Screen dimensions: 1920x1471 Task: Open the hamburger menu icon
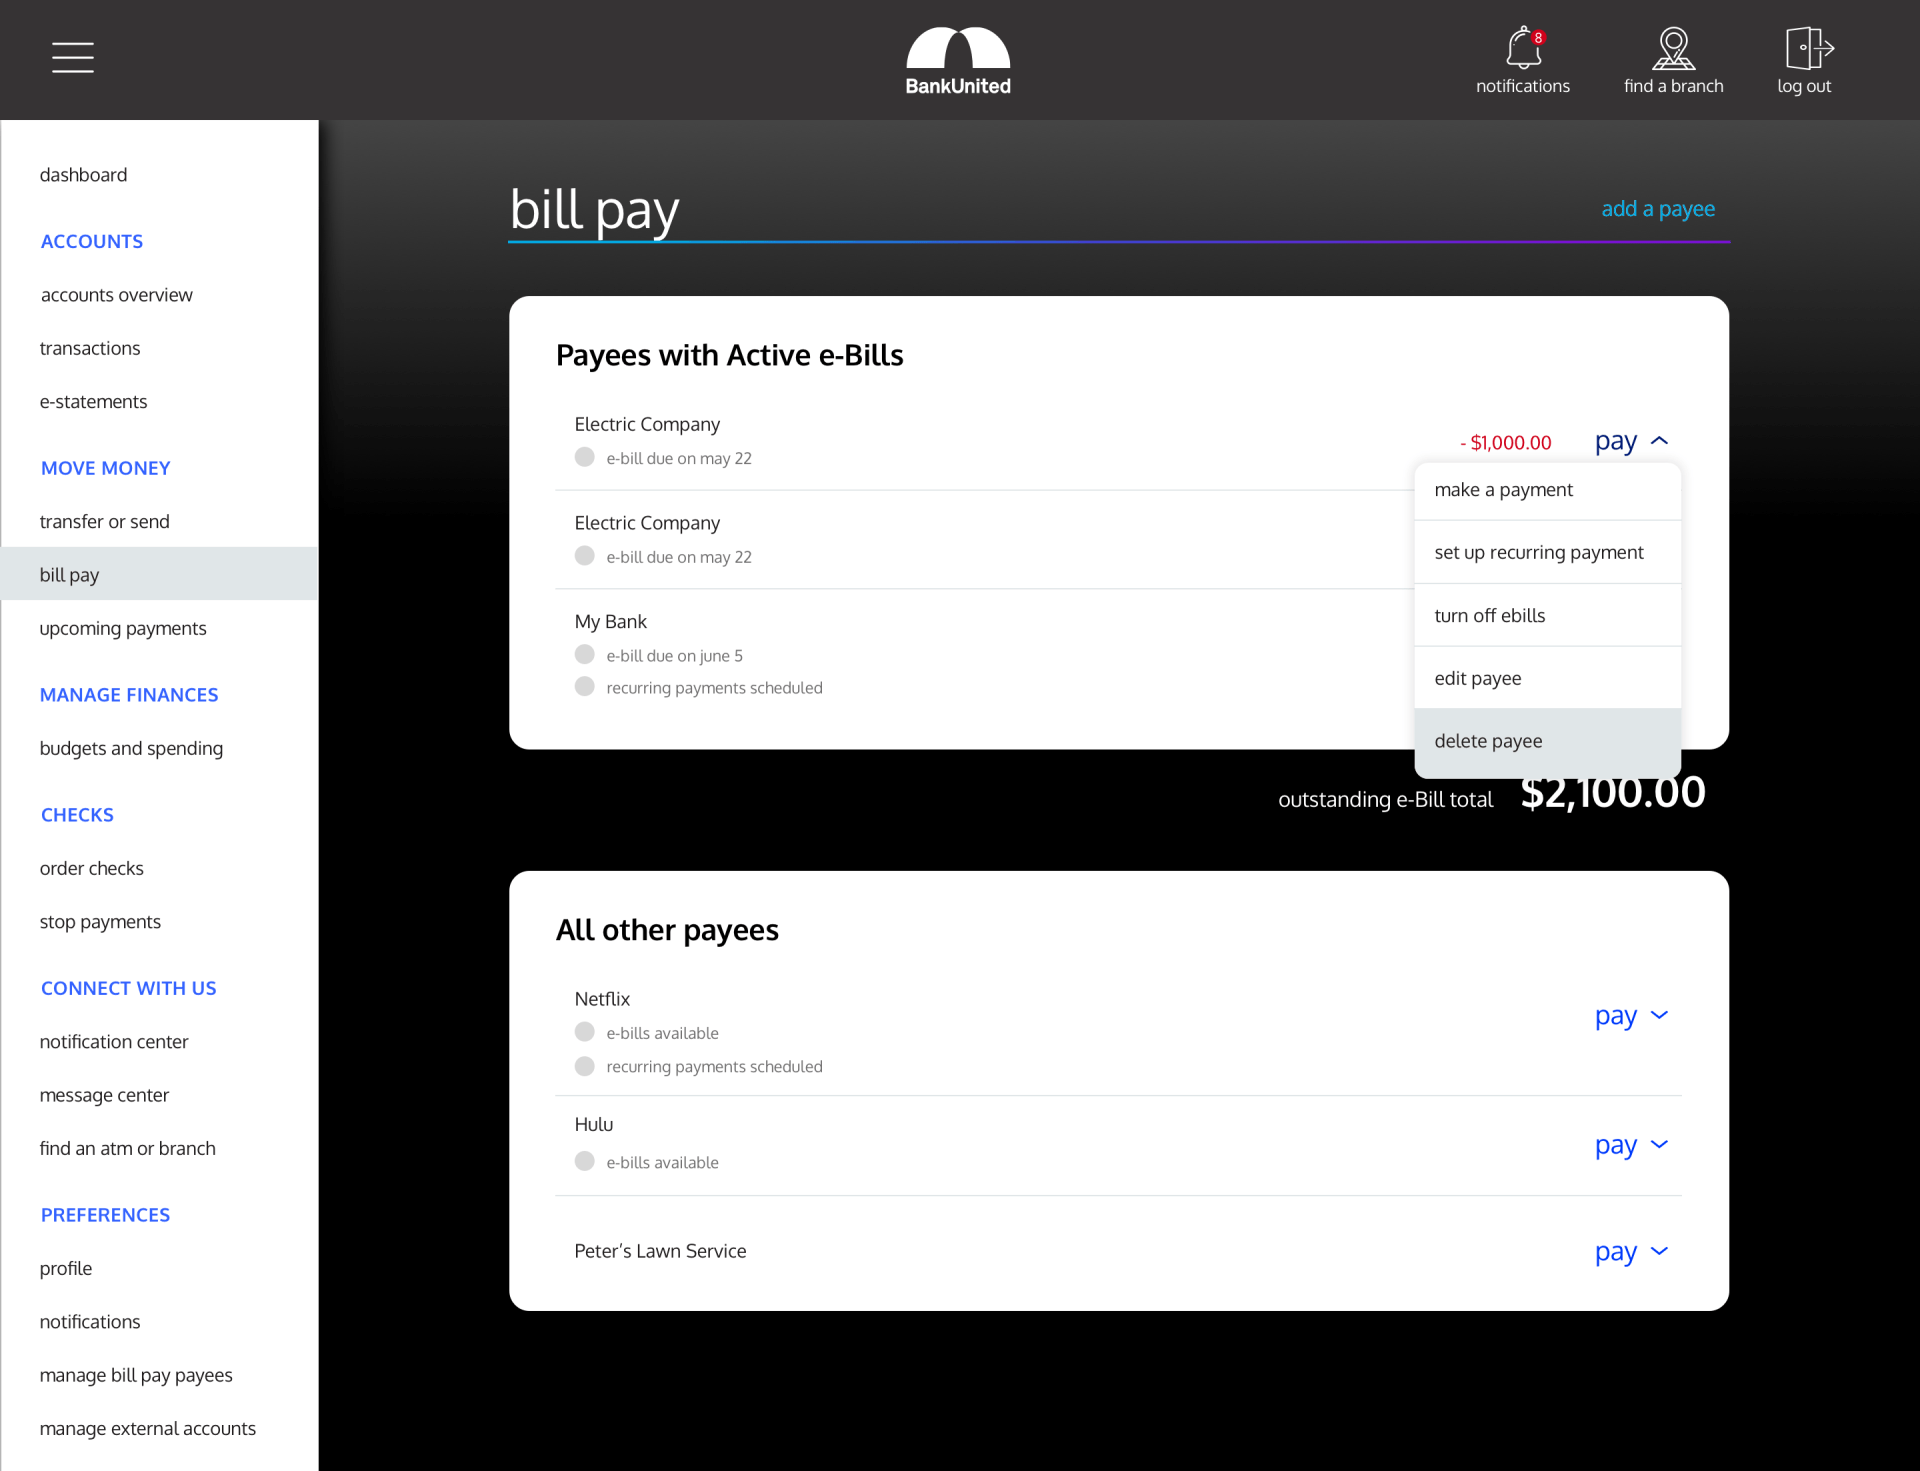point(73,58)
